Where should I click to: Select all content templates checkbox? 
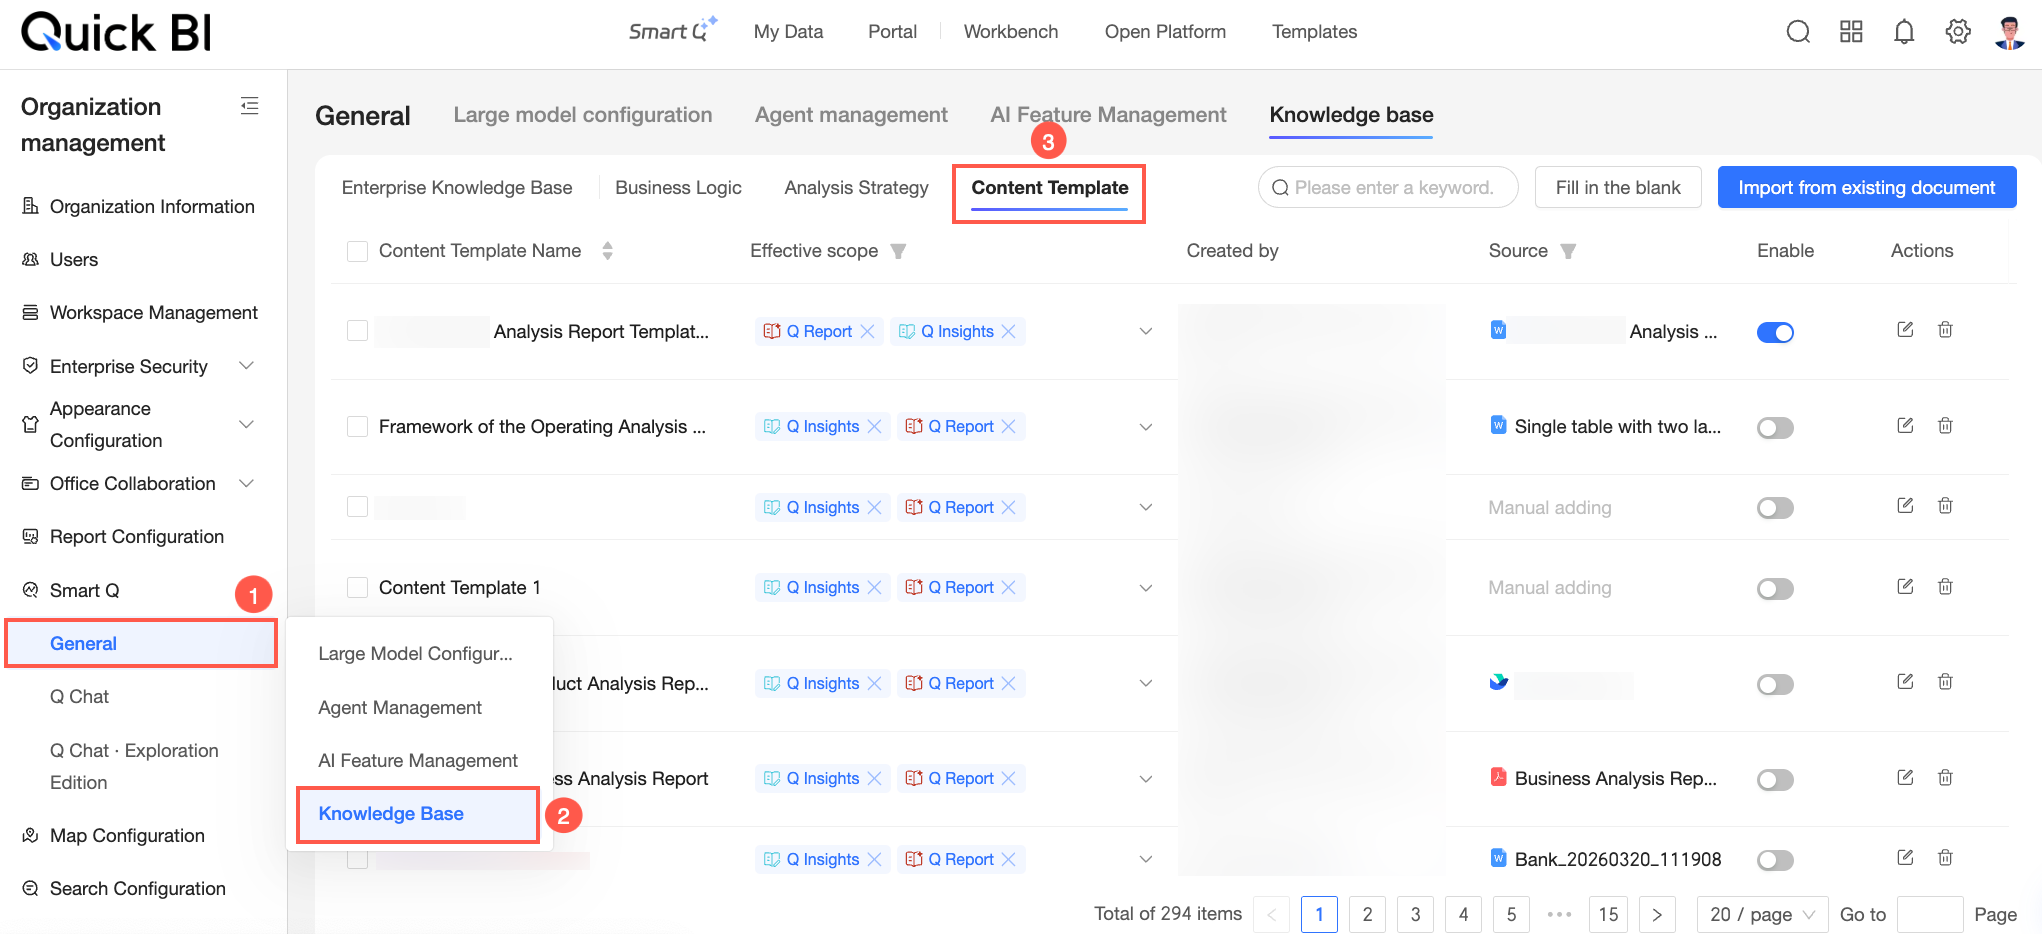pyautogui.click(x=357, y=251)
